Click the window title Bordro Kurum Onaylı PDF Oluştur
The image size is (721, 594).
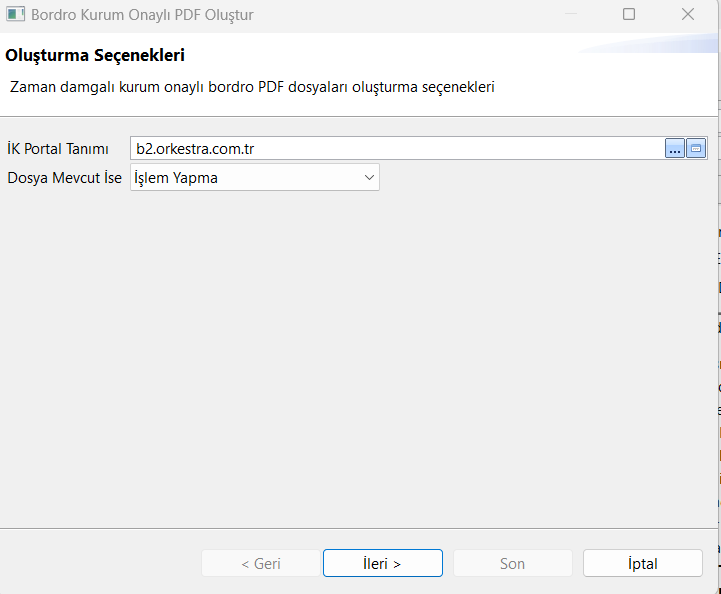click(142, 15)
